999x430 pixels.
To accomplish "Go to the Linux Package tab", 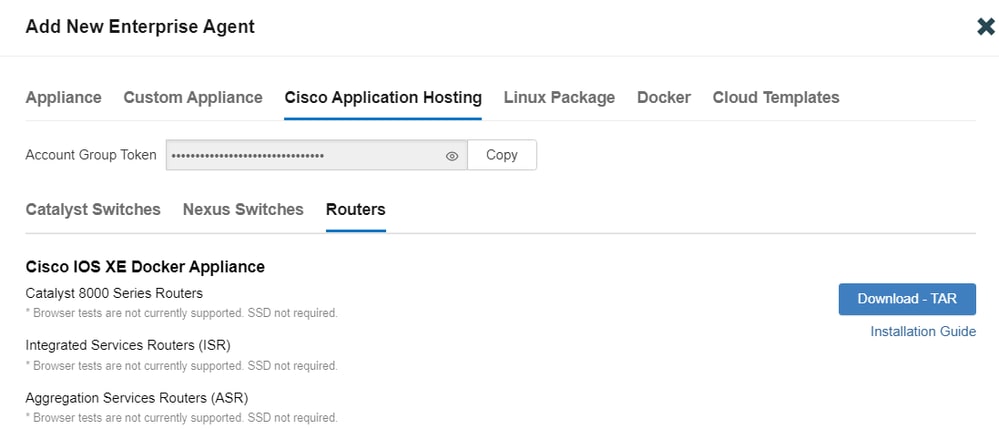I will pyautogui.click(x=559, y=97).
